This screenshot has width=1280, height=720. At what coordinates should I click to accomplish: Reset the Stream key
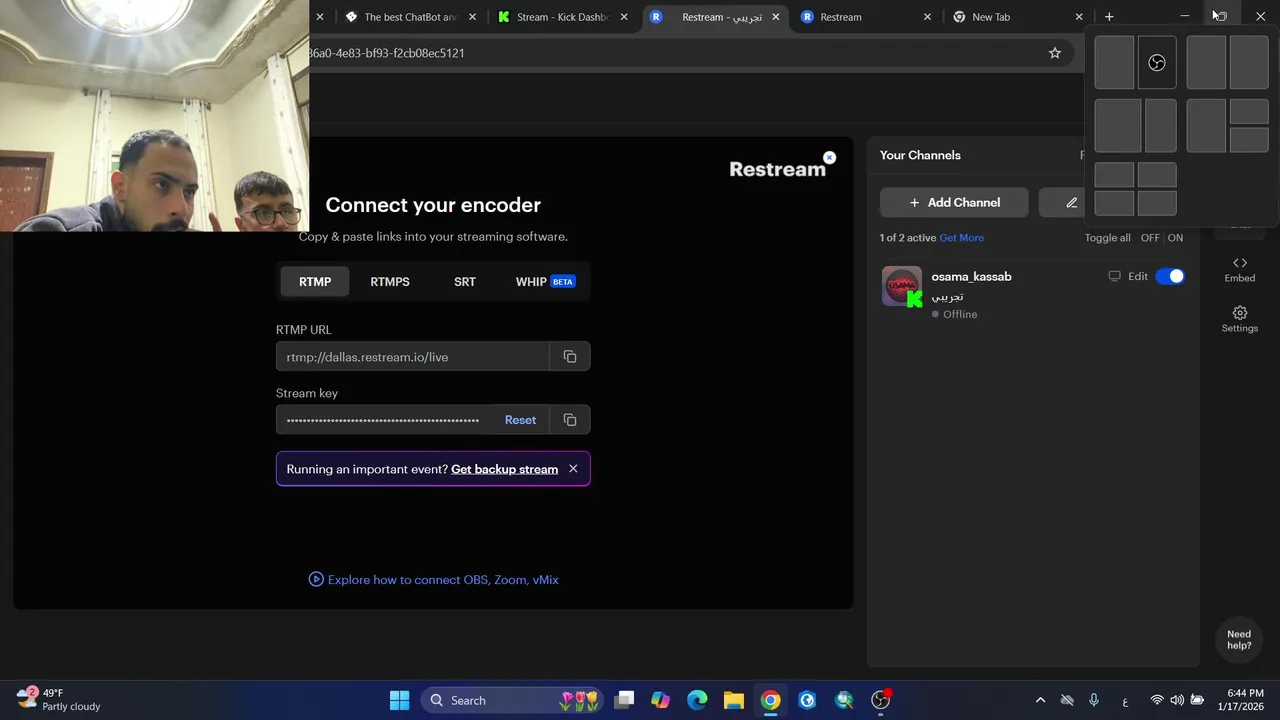[520, 420]
